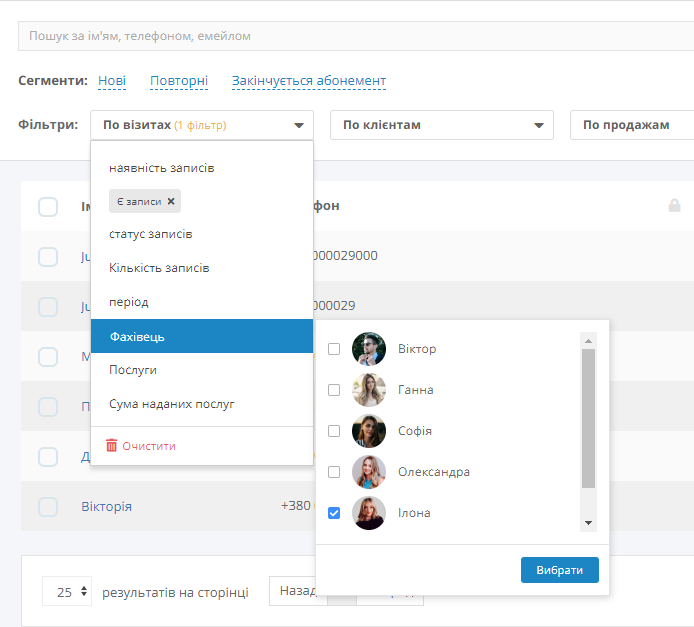
Task: Click the lock icon in table header
Action: point(674,206)
